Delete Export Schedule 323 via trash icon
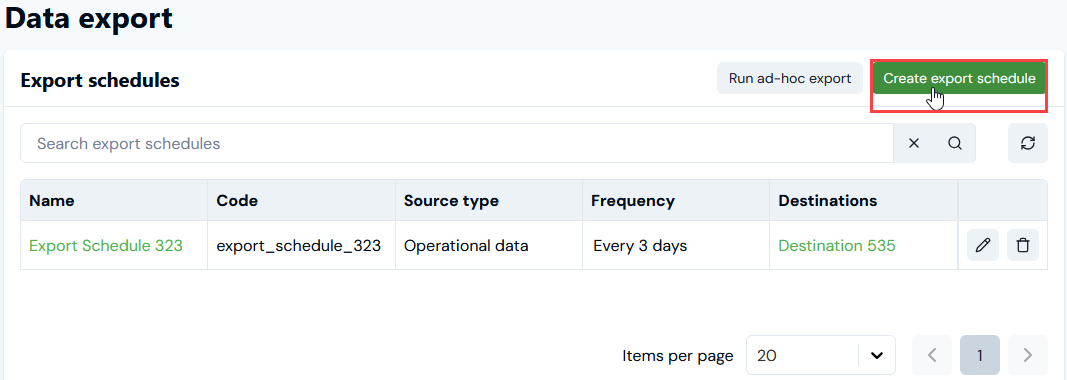Viewport: 1067px width, 380px height. click(1023, 245)
